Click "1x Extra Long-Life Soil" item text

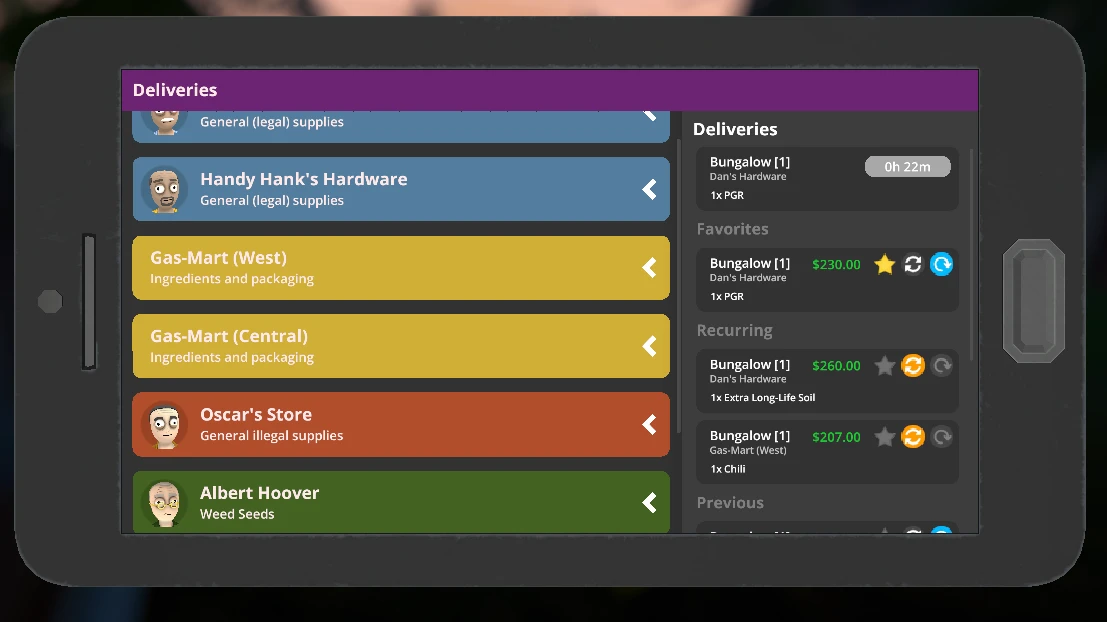click(x=762, y=397)
